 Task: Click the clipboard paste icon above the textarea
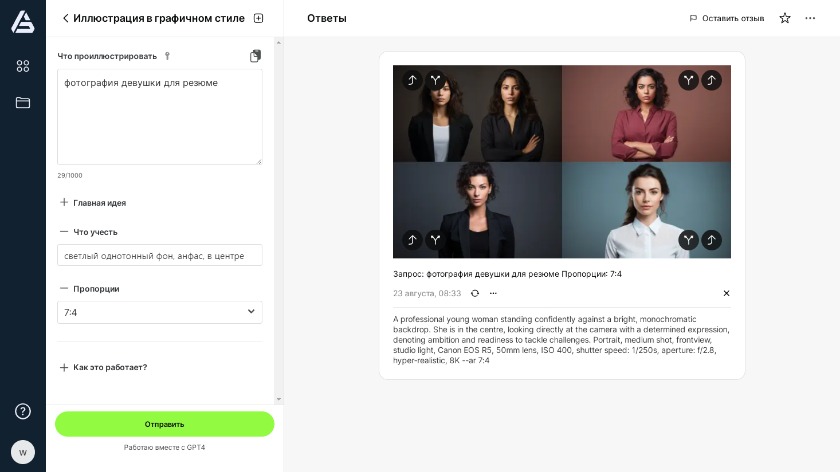(x=255, y=56)
